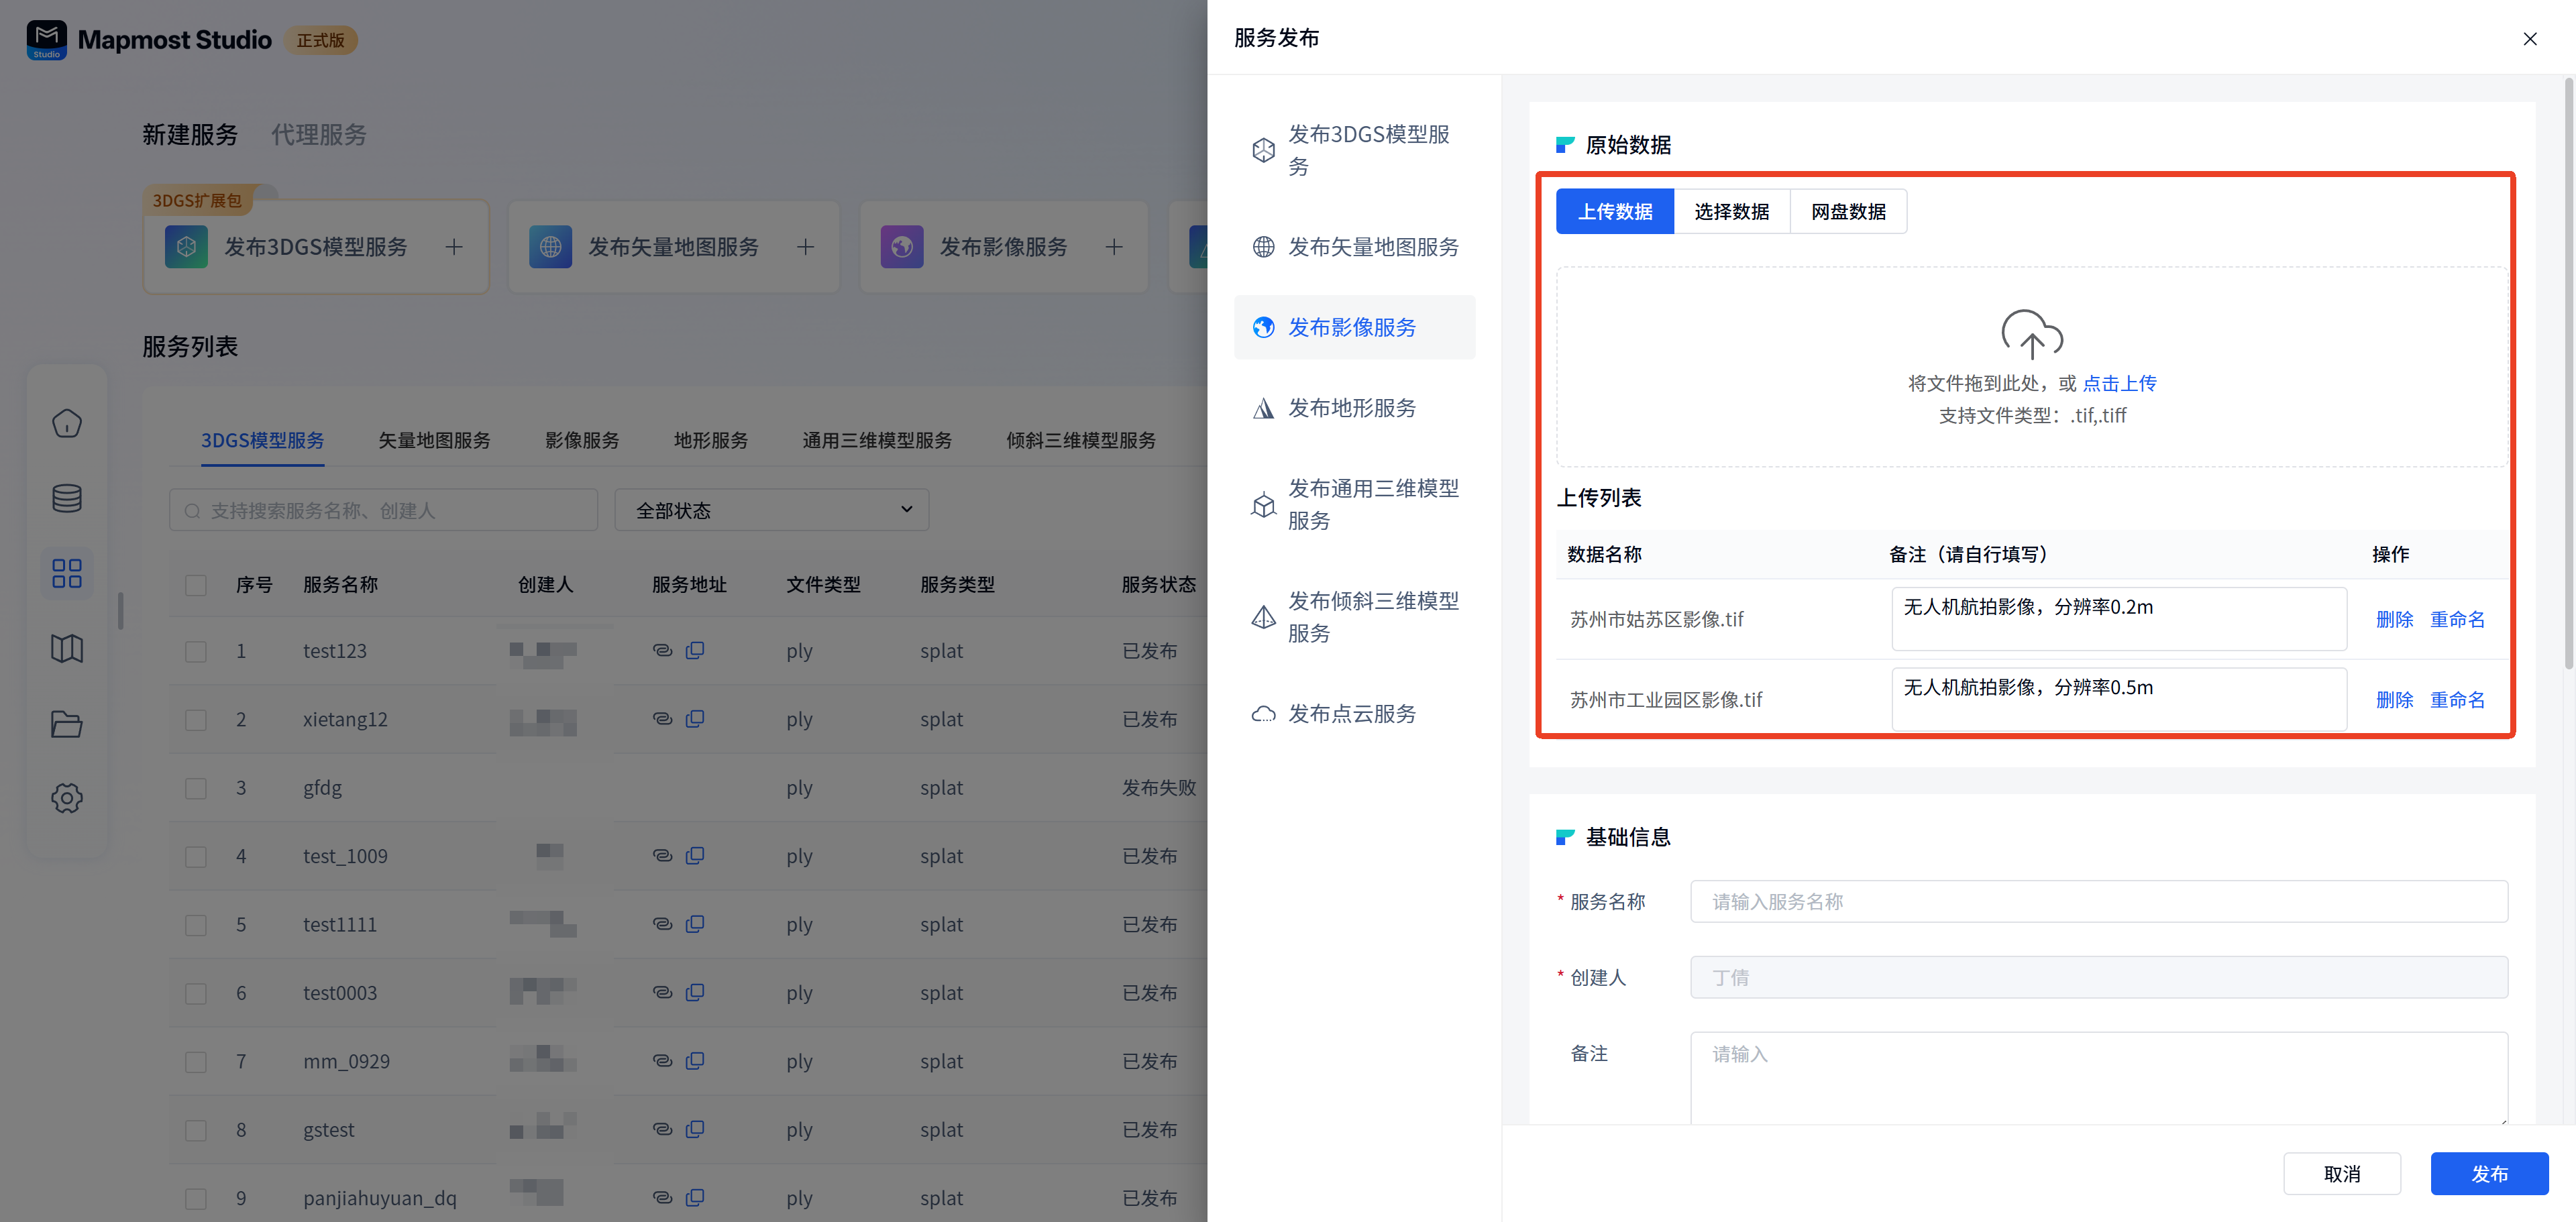Click the 服务名称 input field
Image resolution: width=2576 pixels, height=1222 pixels.
(x=2098, y=901)
